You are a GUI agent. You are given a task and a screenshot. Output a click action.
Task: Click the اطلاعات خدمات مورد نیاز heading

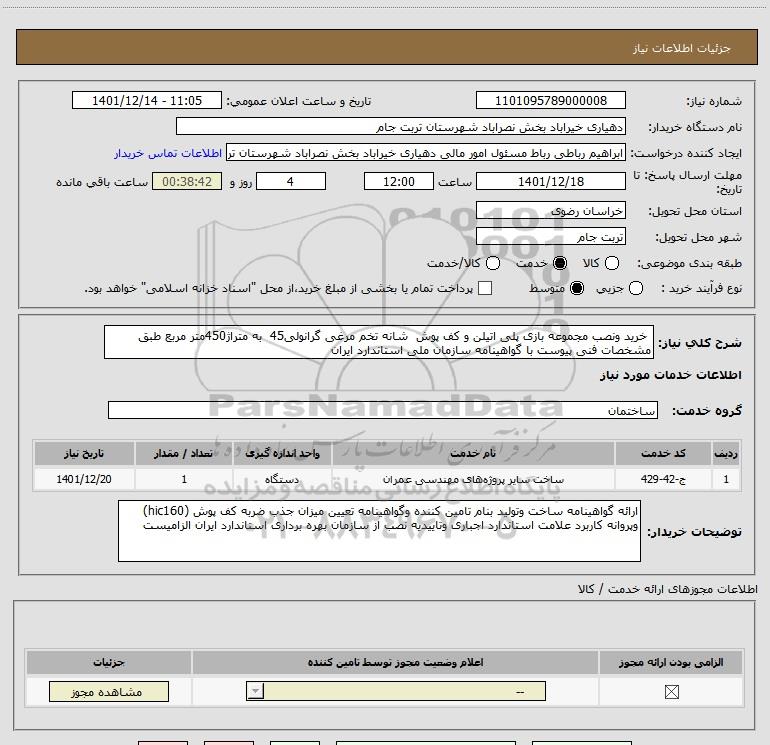(670, 375)
